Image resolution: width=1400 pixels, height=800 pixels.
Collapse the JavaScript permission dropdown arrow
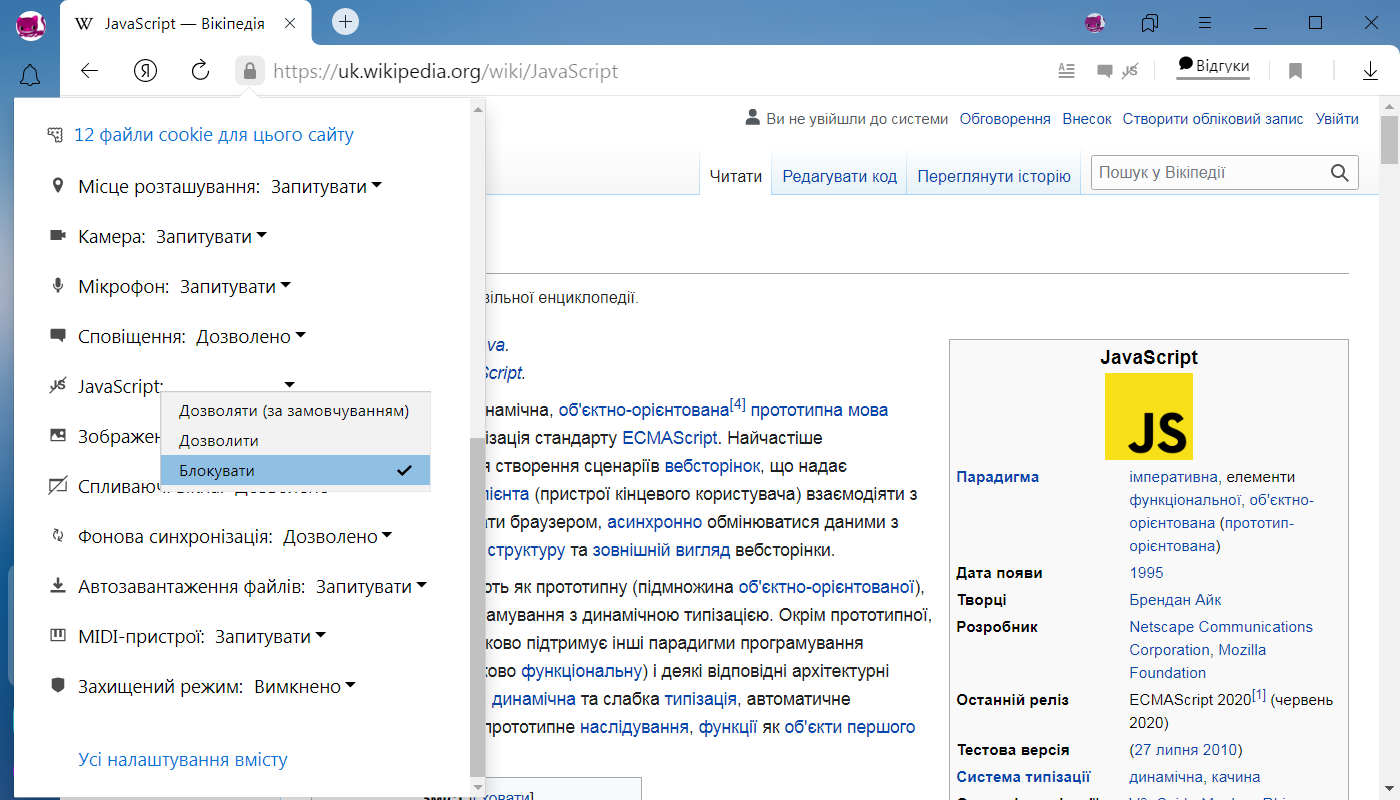coord(289,385)
